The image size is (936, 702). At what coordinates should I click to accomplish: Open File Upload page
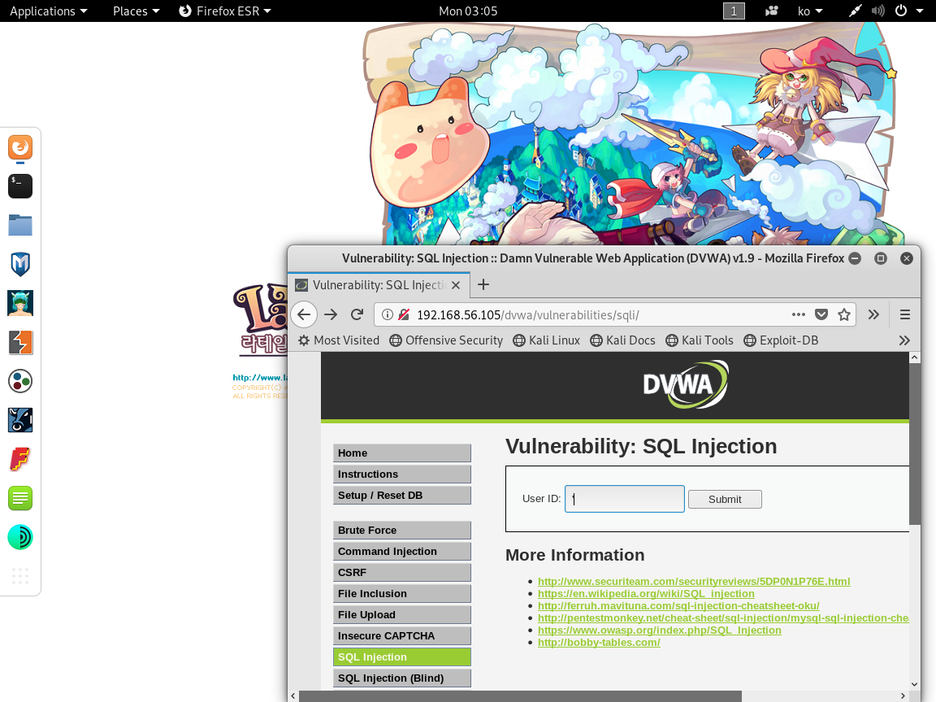(402, 615)
